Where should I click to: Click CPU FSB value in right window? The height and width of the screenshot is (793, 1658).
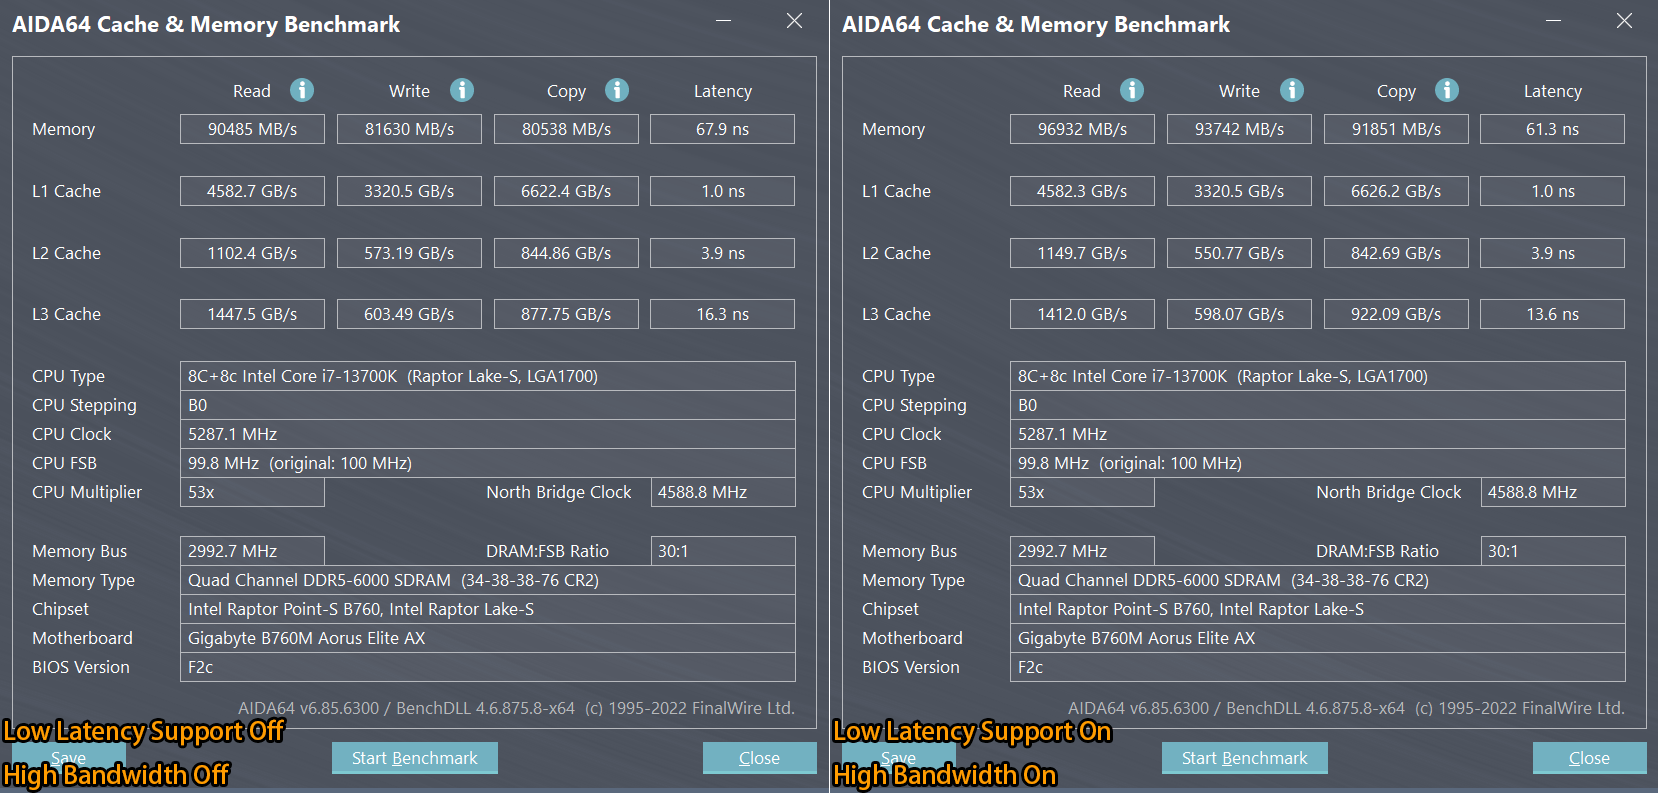pyautogui.click(x=1318, y=463)
